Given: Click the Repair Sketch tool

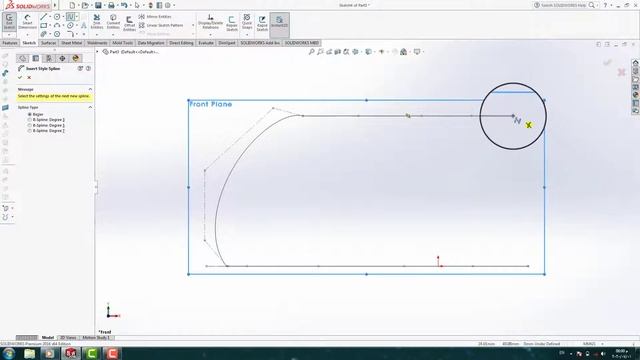Looking at the screenshot, I should coord(232,24).
